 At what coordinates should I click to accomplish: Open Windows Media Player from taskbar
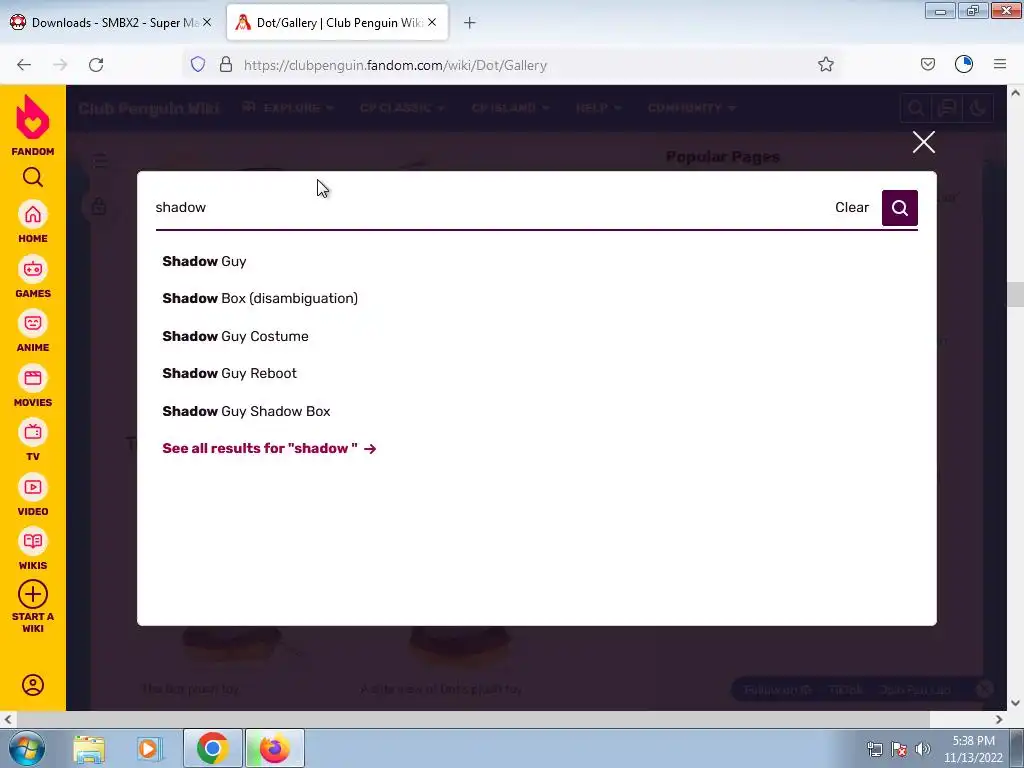(150, 748)
